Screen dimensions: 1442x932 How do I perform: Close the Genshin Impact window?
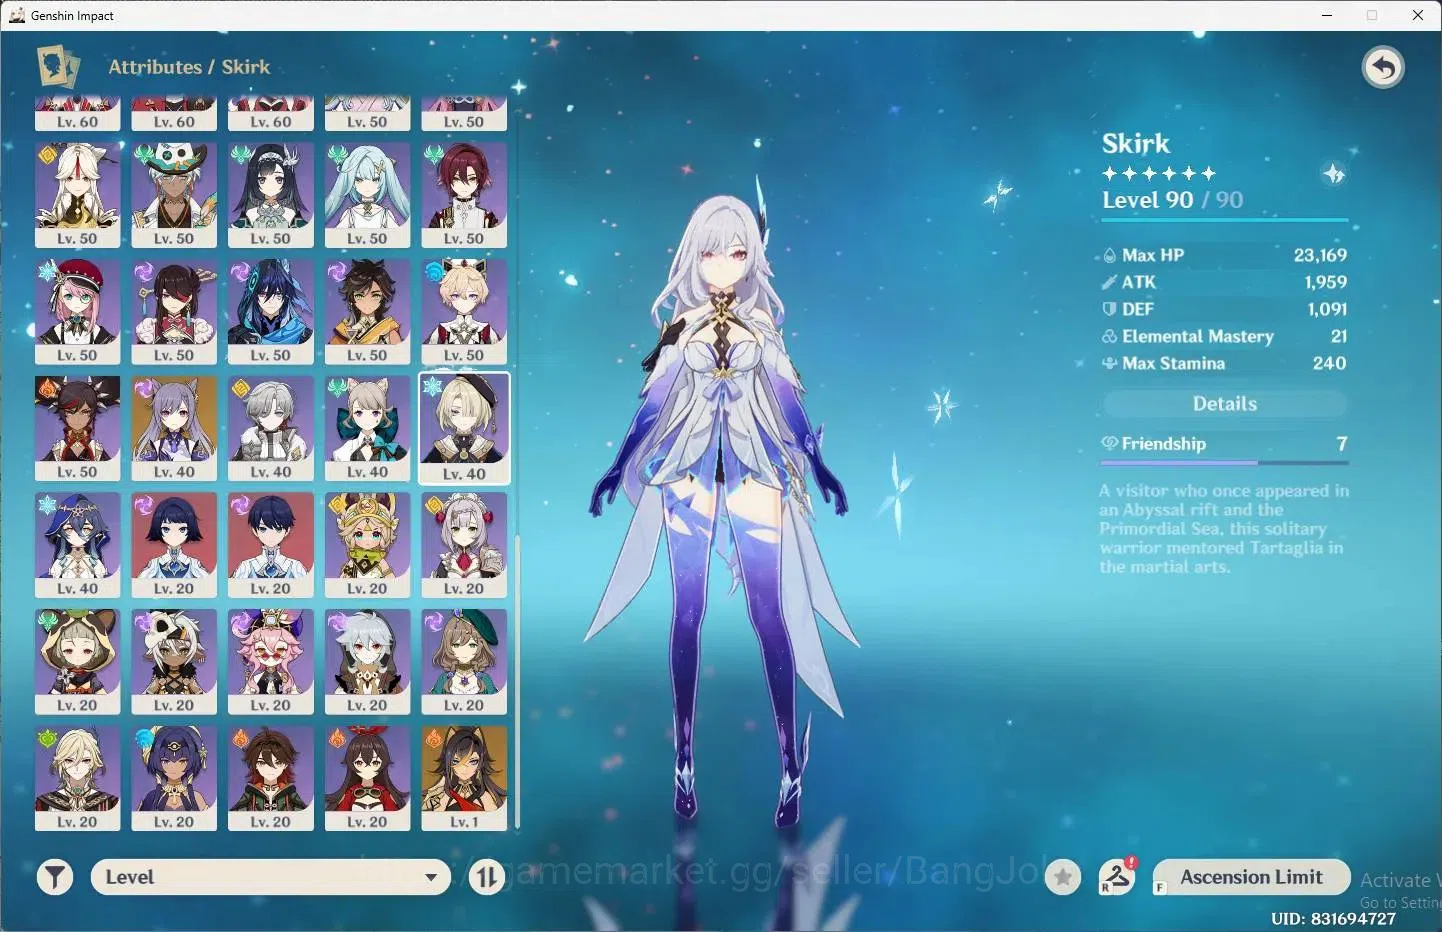(x=1418, y=15)
